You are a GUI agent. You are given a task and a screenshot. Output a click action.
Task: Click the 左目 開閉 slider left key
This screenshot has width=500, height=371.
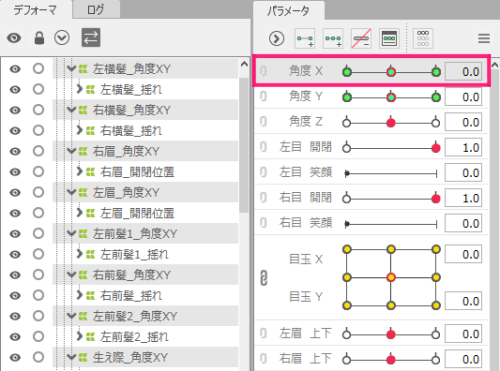point(347,148)
